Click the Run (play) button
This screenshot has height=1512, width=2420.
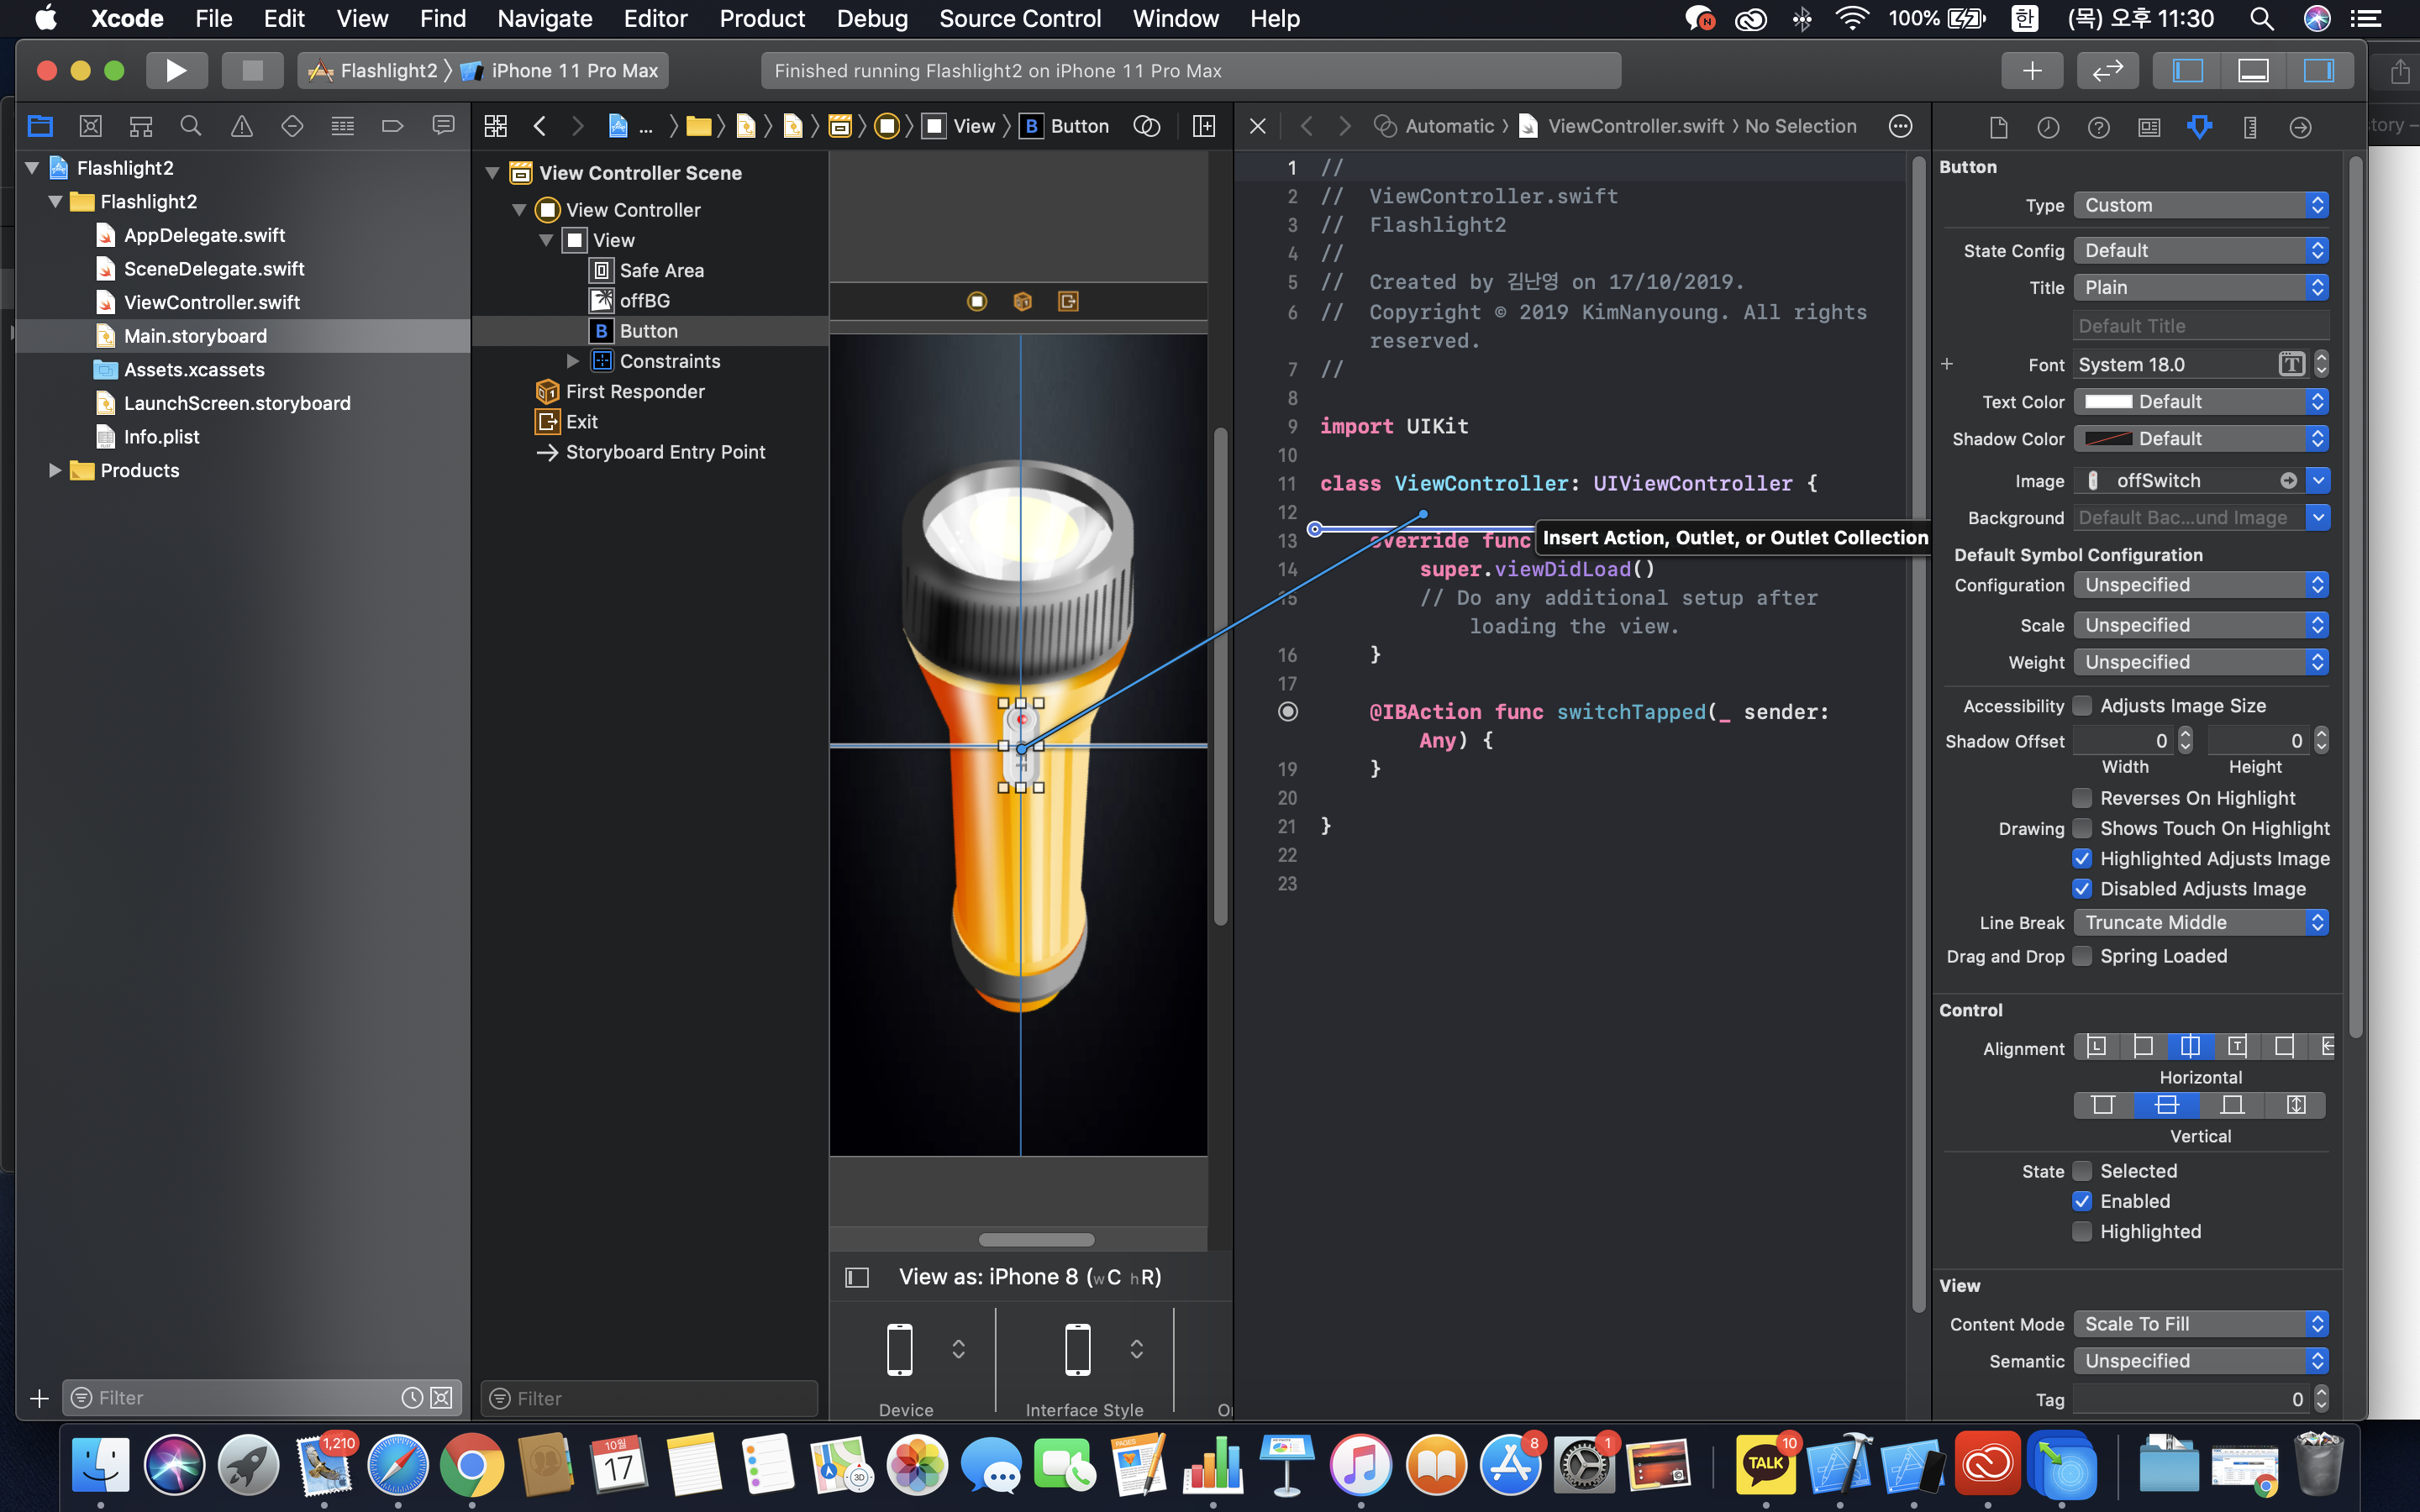tap(176, 70)
